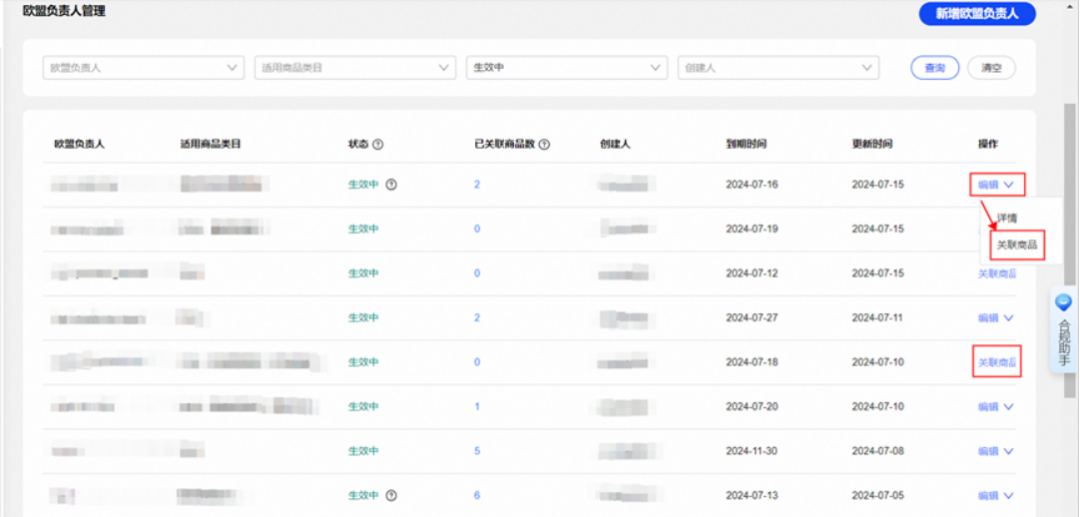Image resolution: width=1080 pixels, height=517 pixels.
Task: Open the status filter showing 生效中
Action: 567,67
